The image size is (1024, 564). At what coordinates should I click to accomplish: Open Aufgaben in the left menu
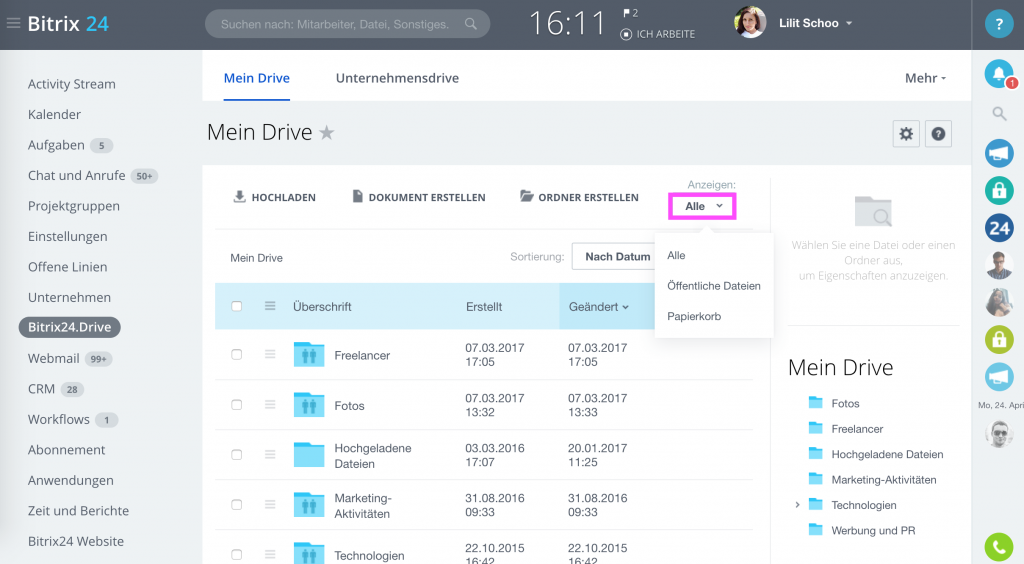pyautogui.click(x=56, y=145)
